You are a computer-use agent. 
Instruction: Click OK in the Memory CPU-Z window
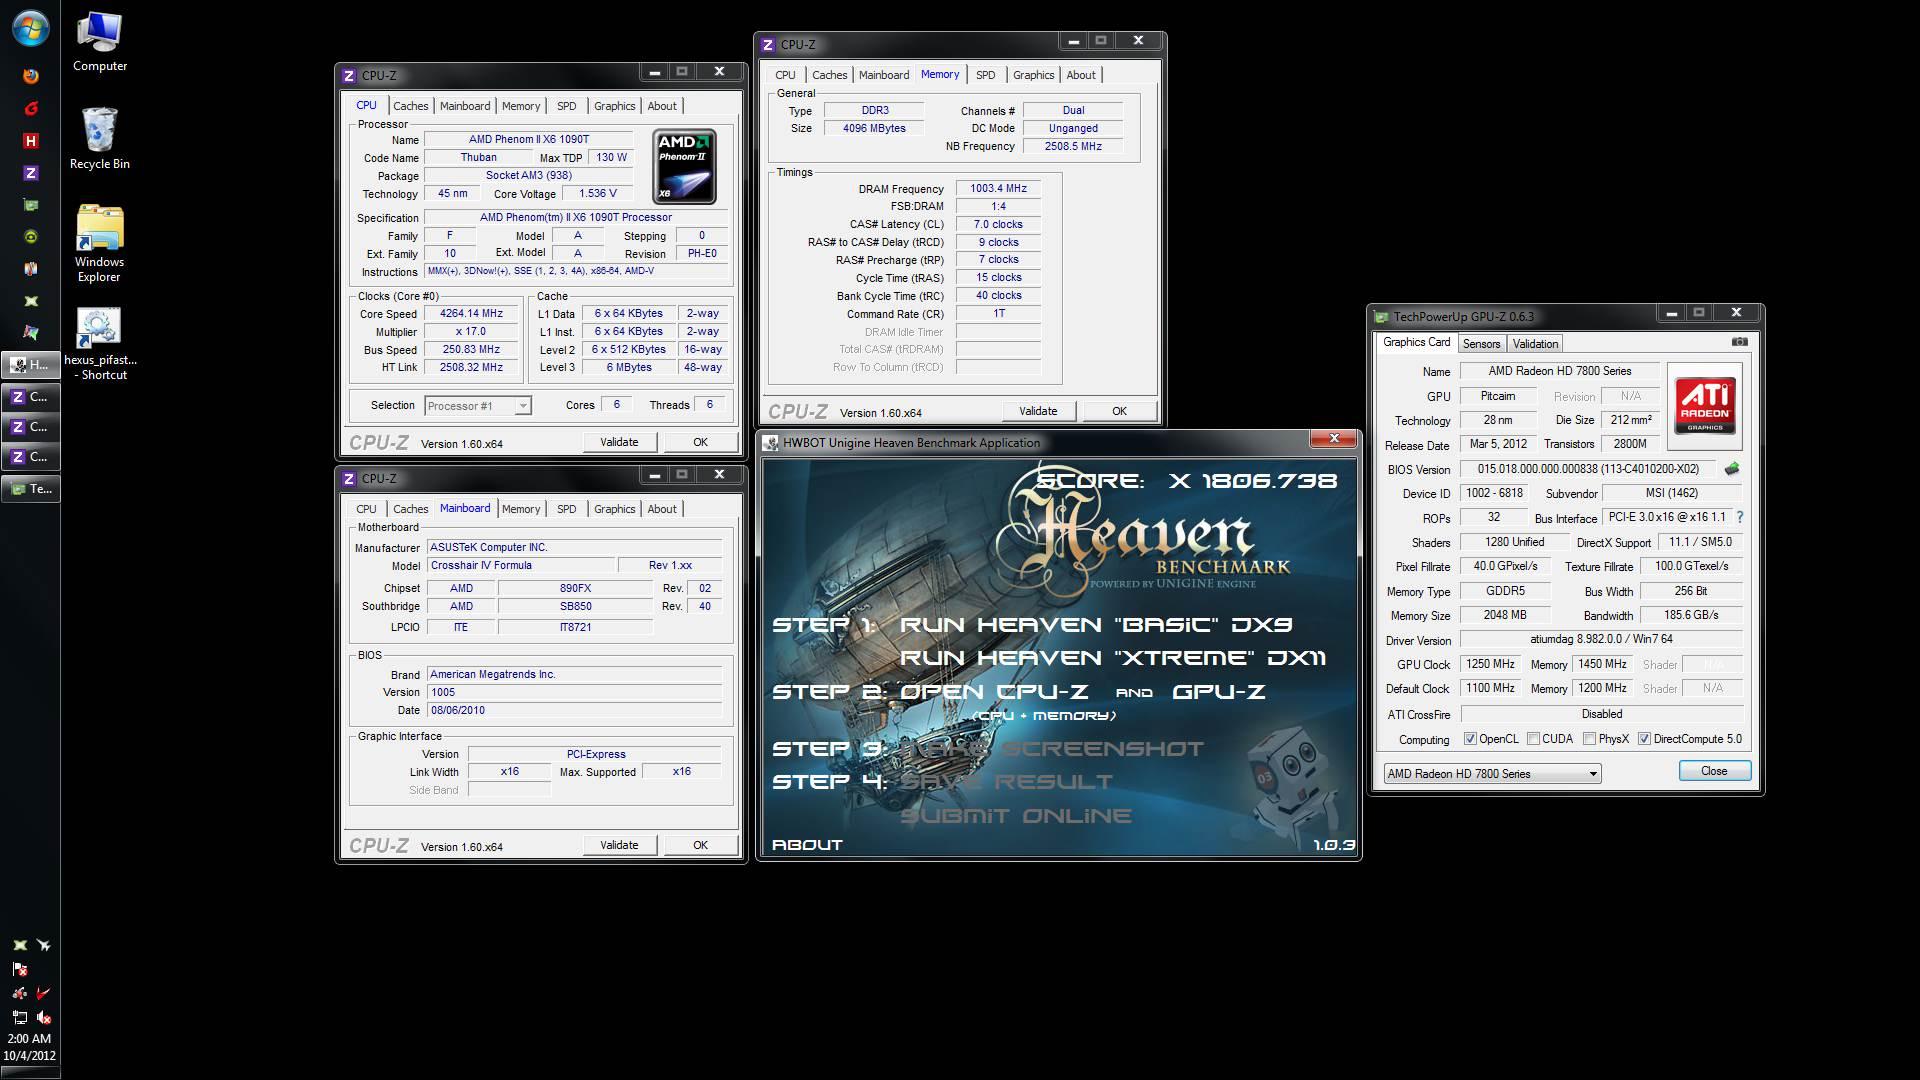pyautogui.click(x=1119, y=411)
